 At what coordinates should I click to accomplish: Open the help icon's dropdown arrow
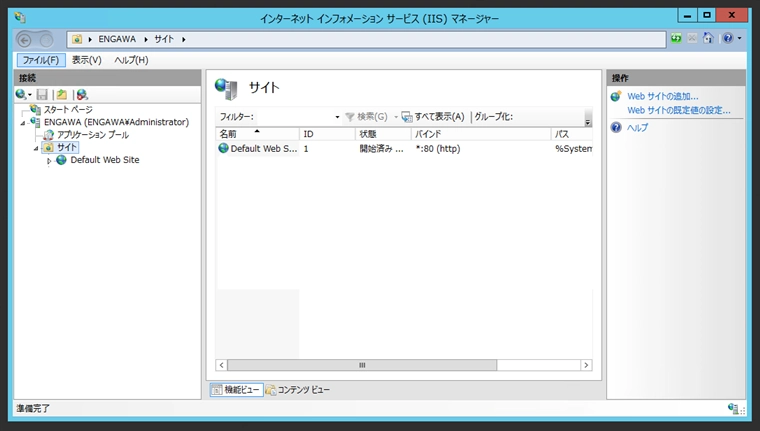click(x=739, y=38)
